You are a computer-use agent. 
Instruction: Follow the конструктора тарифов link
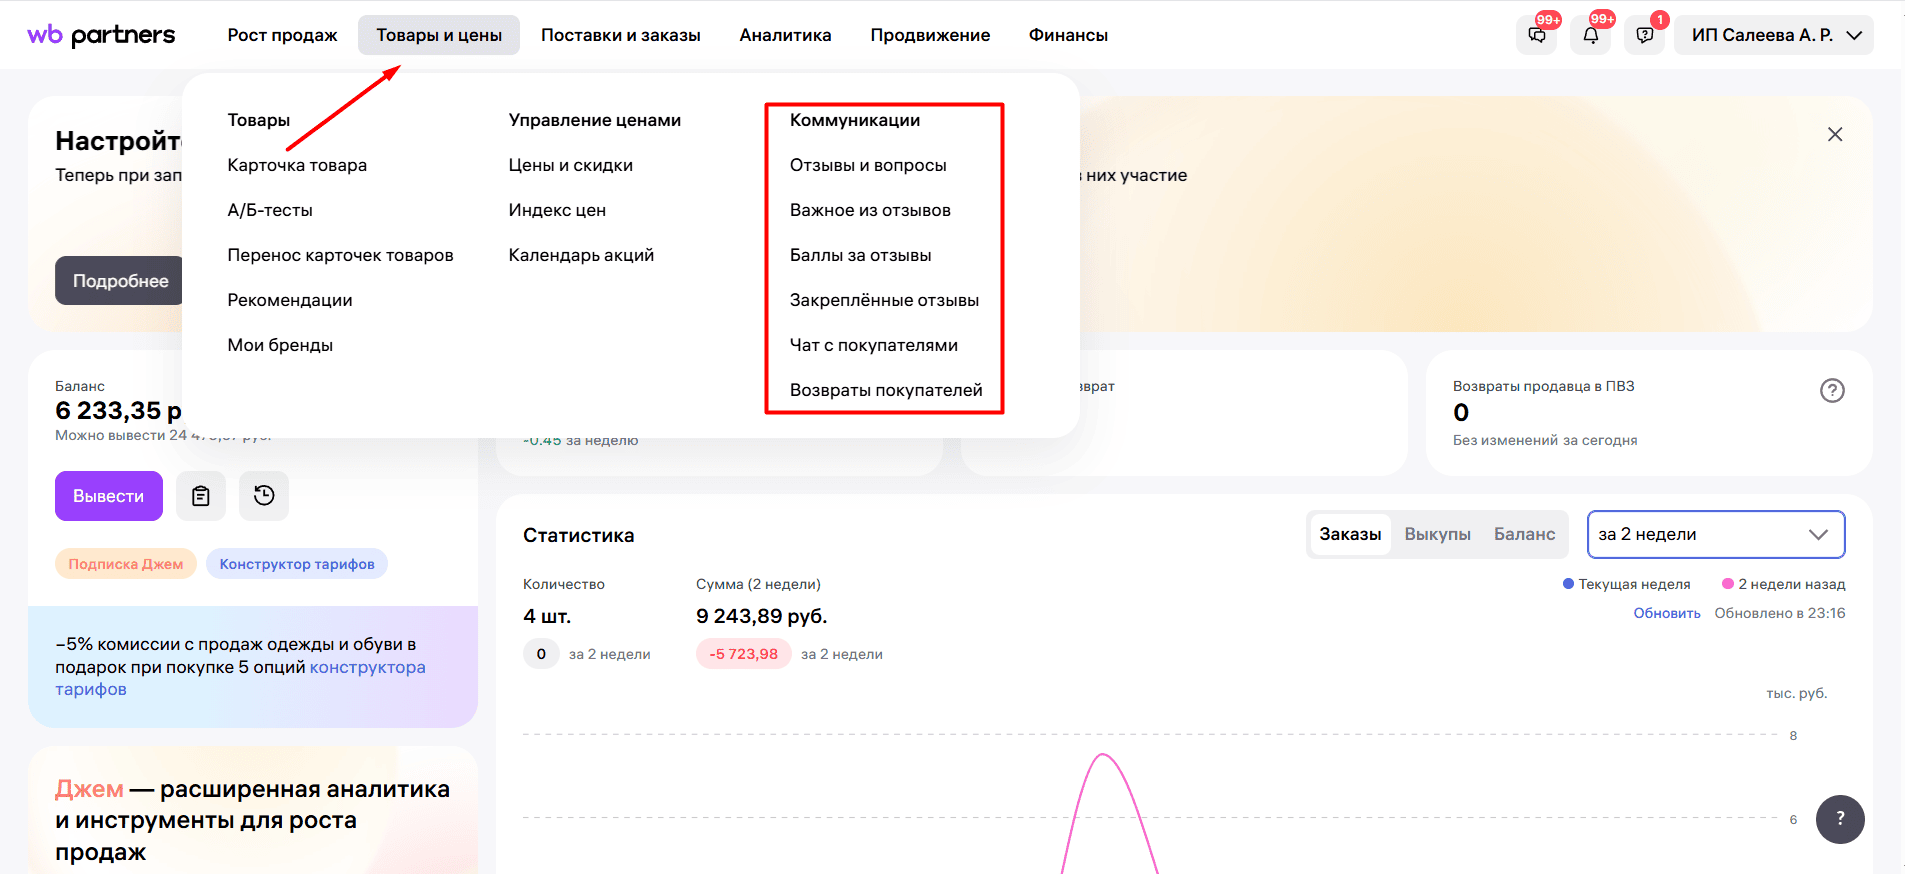click(367, 667)
